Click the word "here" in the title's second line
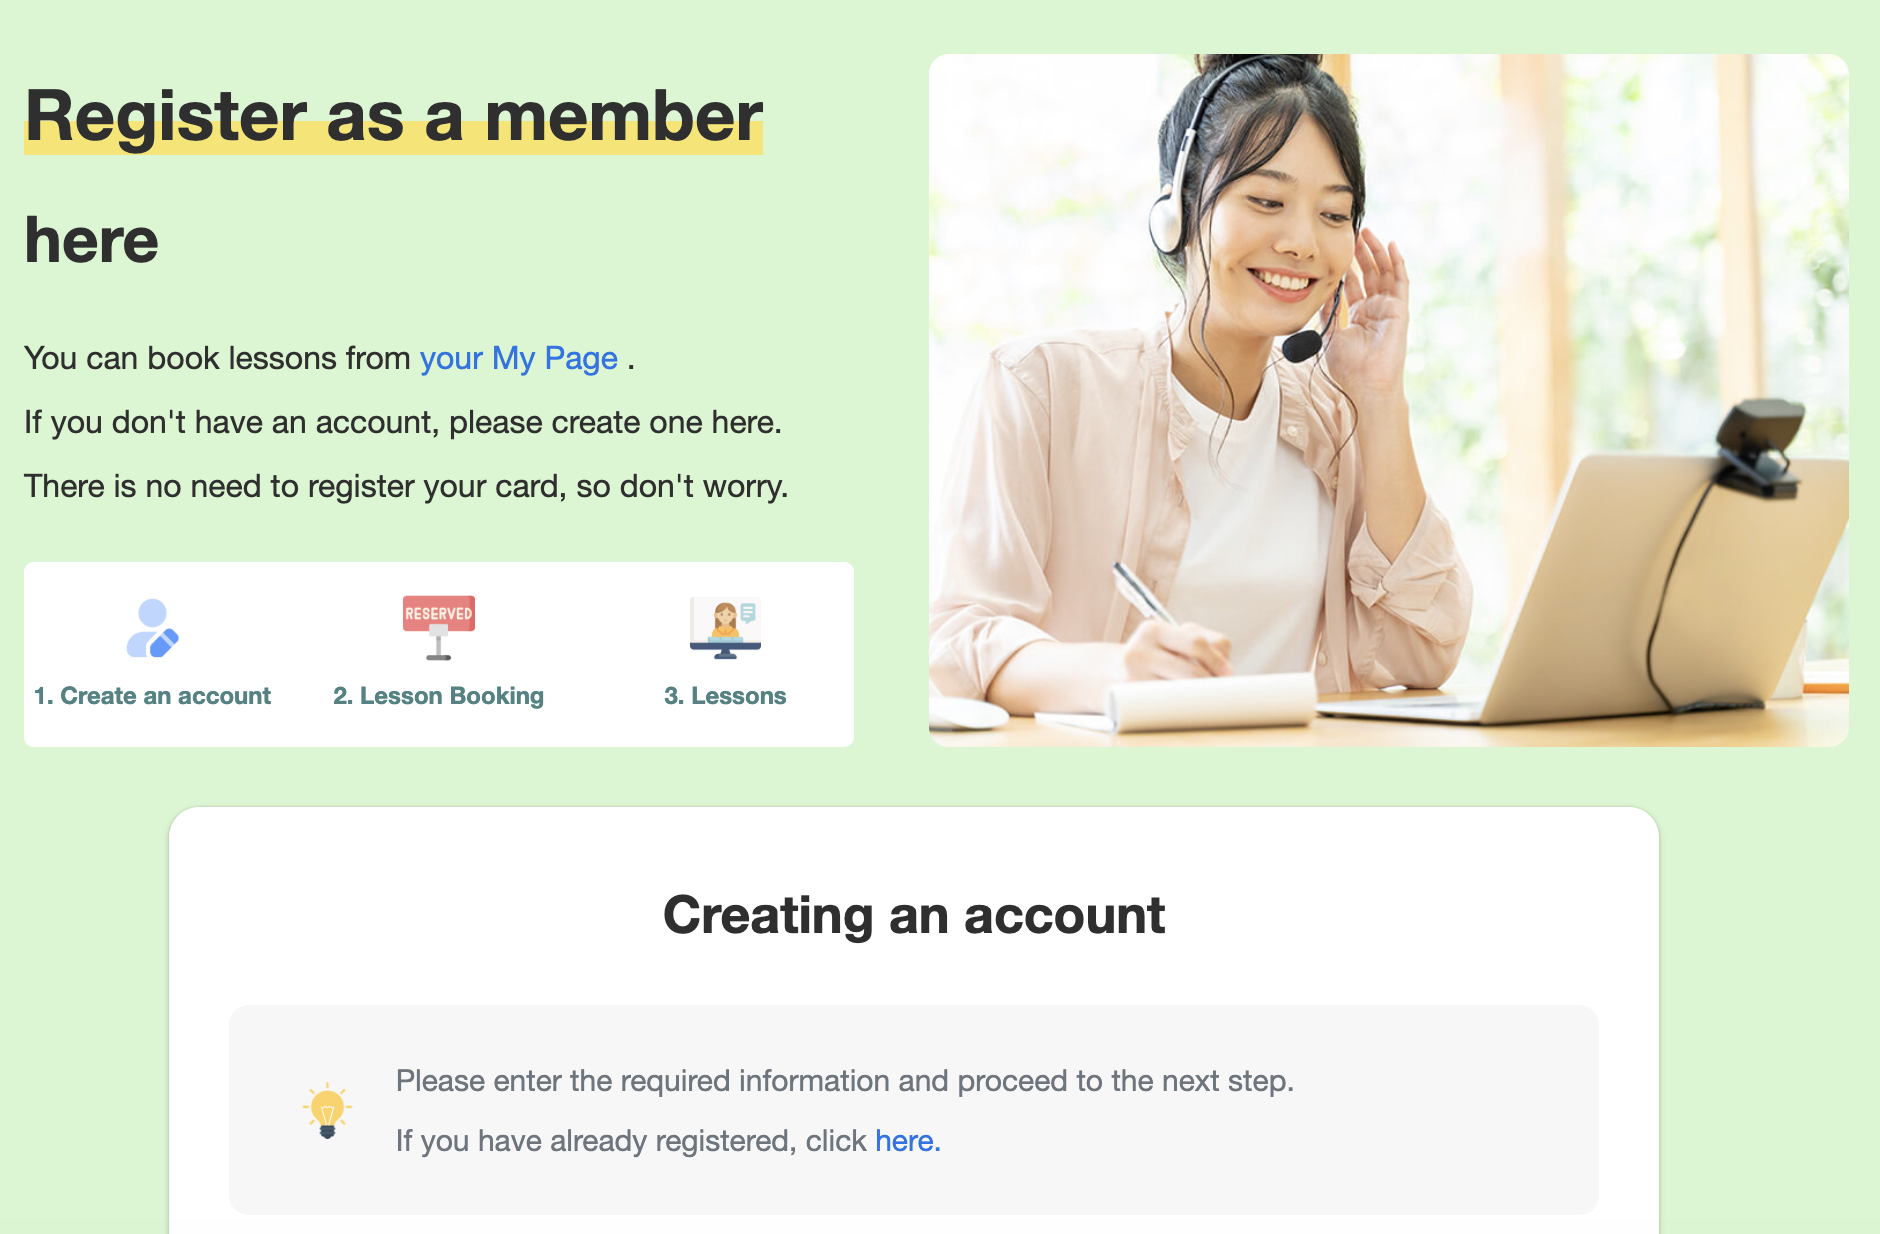 click(92, 241)
